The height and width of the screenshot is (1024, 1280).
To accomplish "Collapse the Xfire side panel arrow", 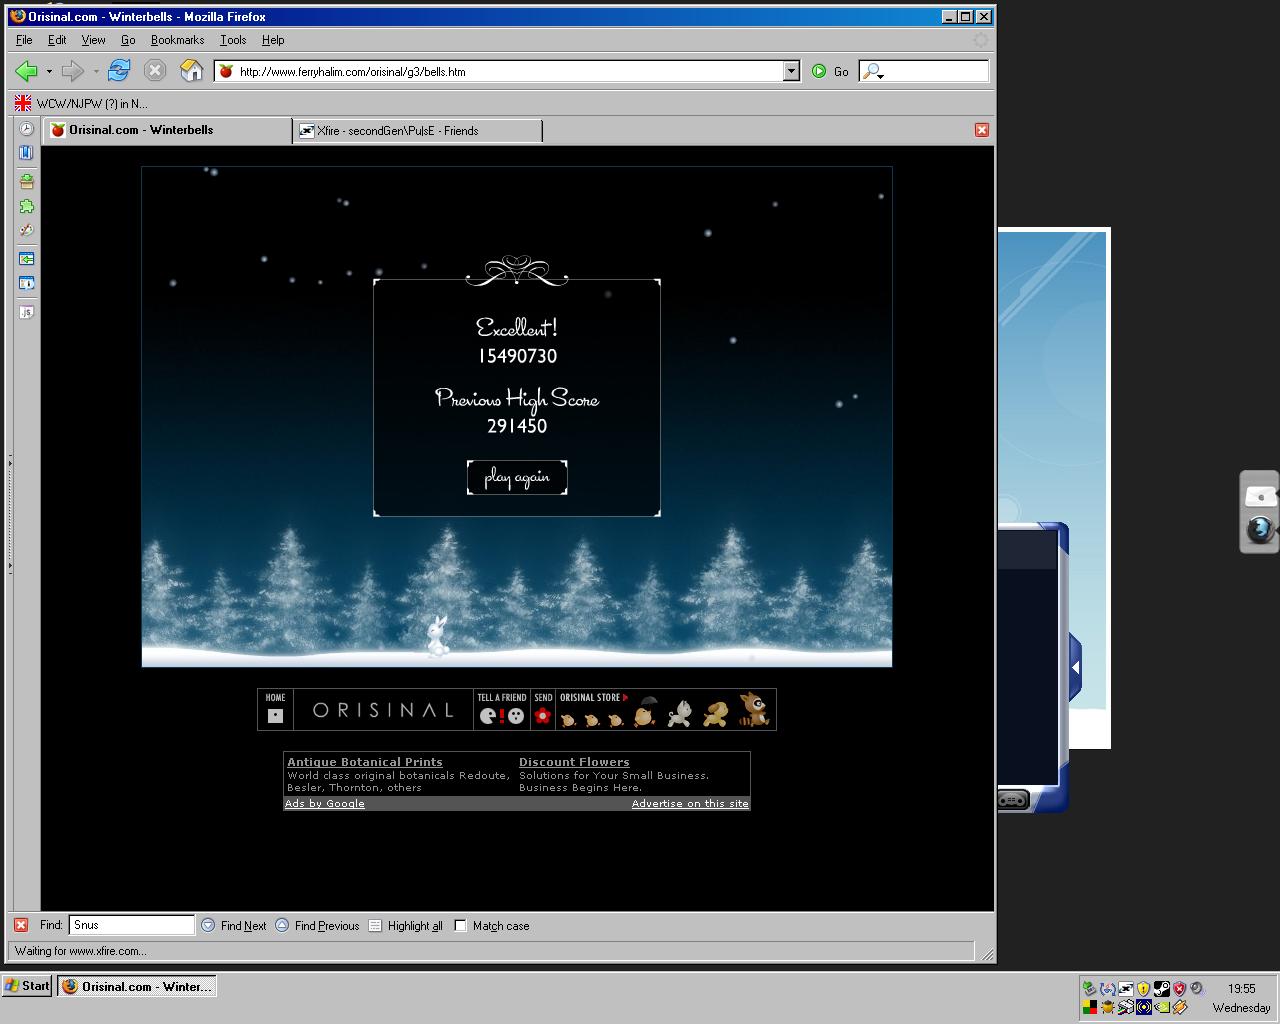I will (1075, 667).
